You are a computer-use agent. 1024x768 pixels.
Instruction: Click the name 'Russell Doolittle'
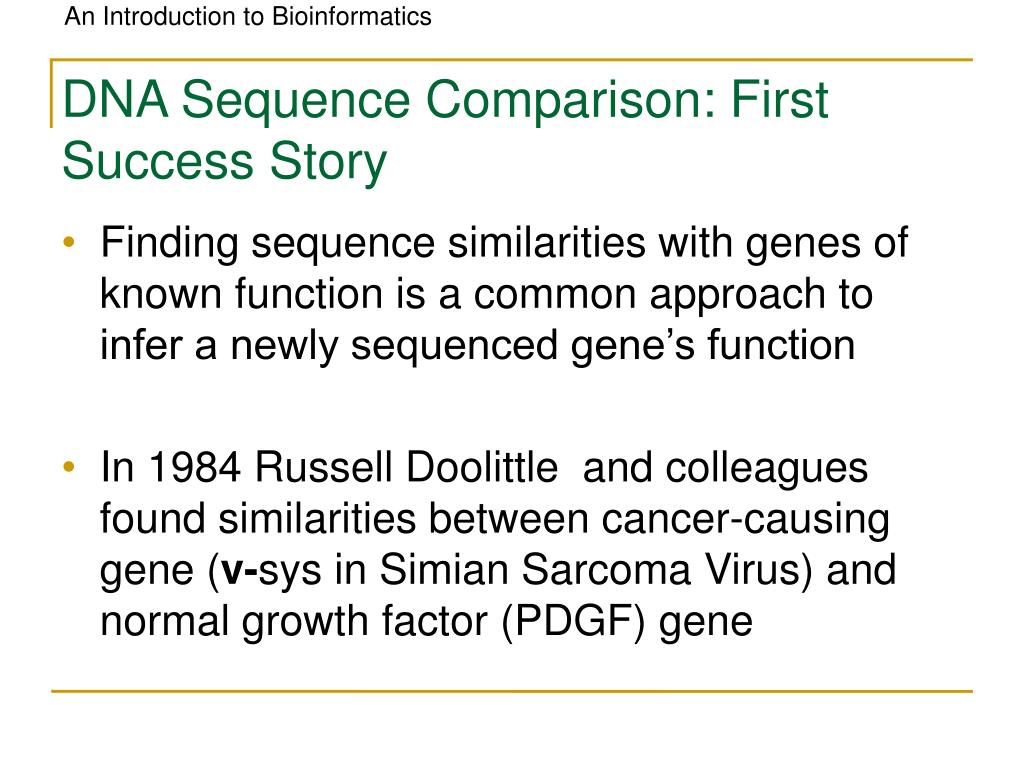point(406,468)
